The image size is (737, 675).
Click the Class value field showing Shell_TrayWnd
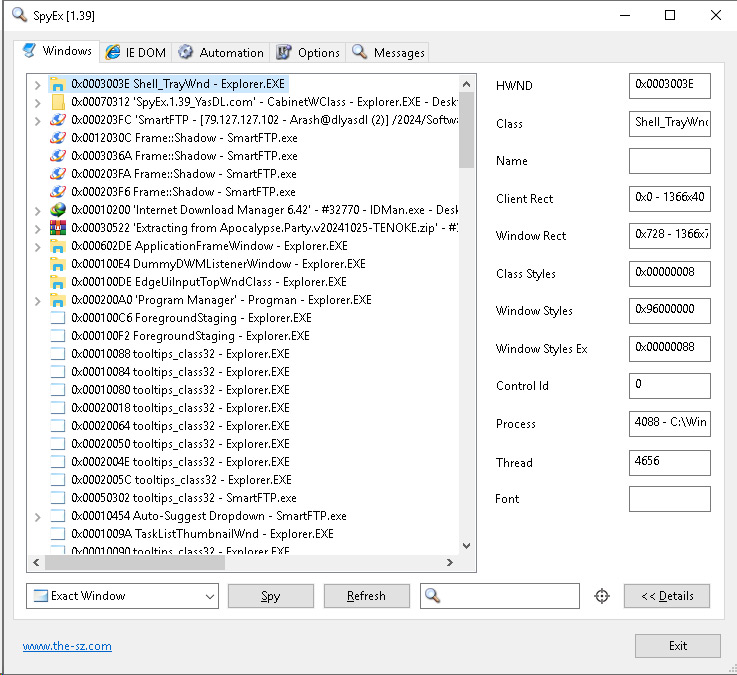point(670,124)
